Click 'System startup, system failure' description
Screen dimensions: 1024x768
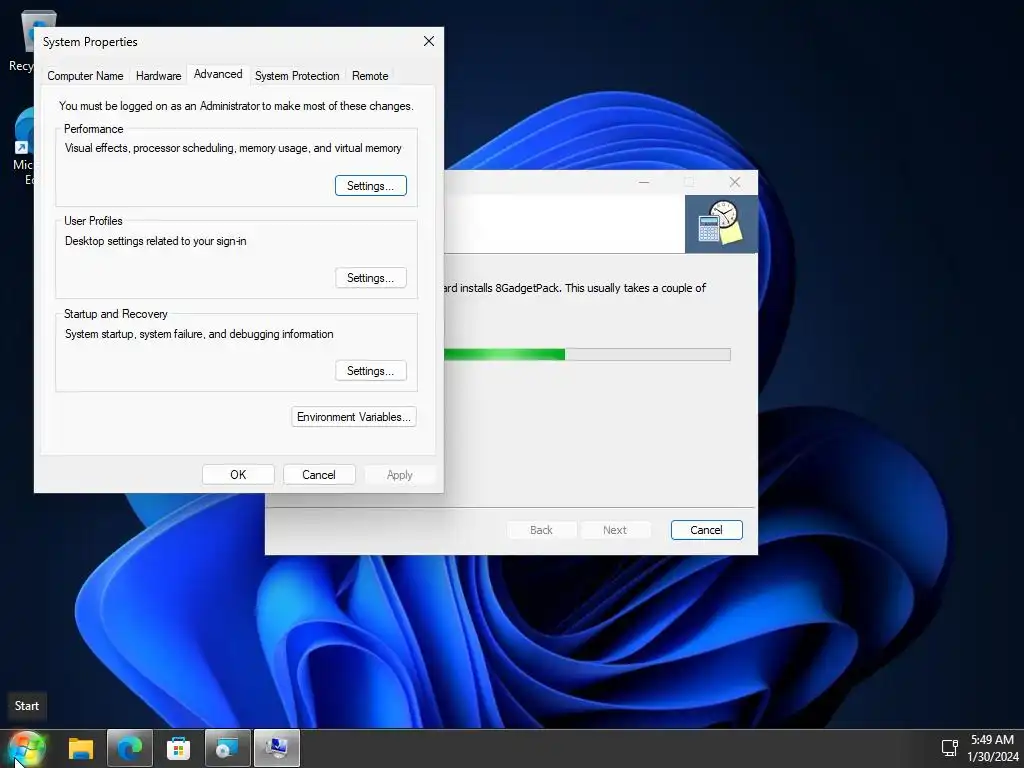199,334
